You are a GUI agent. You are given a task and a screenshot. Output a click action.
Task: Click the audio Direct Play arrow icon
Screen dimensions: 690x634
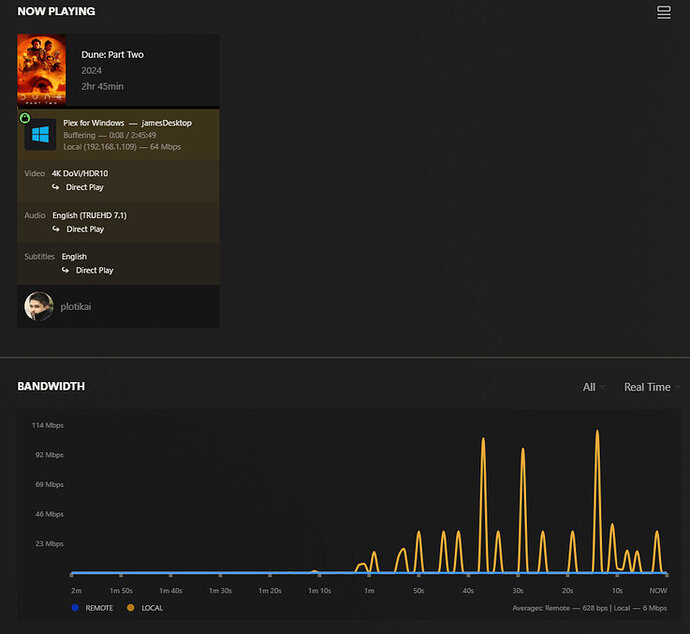click(56, 229)
